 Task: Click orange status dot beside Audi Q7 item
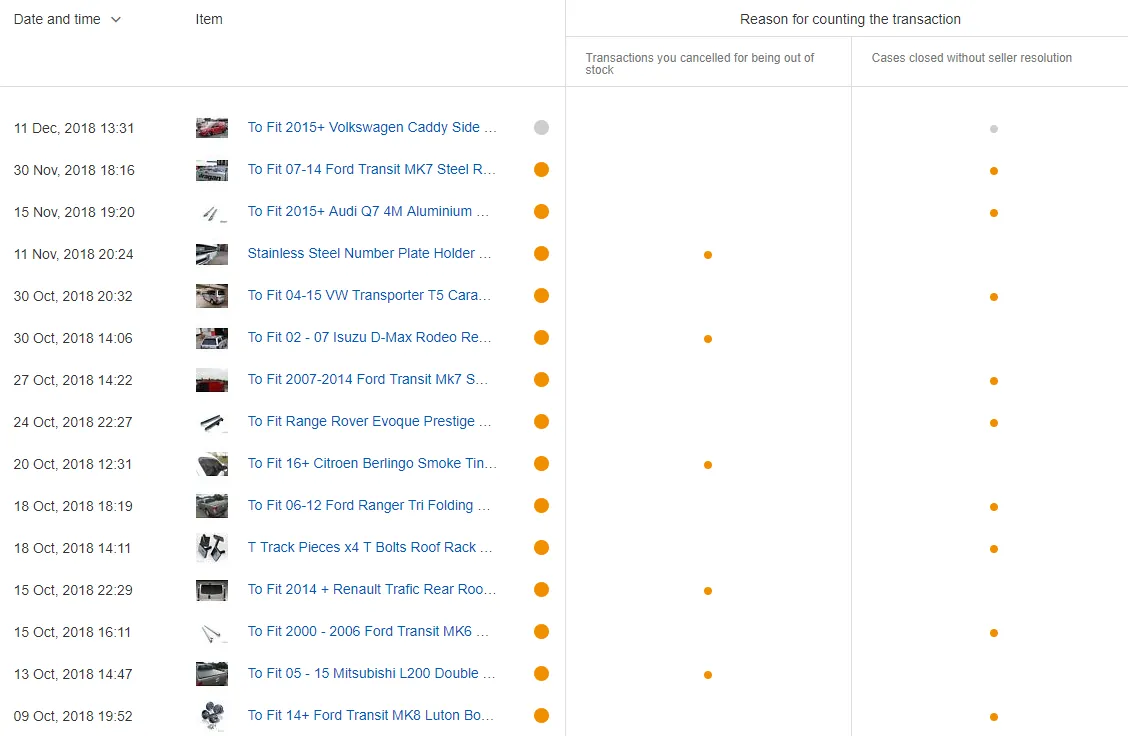542,212
